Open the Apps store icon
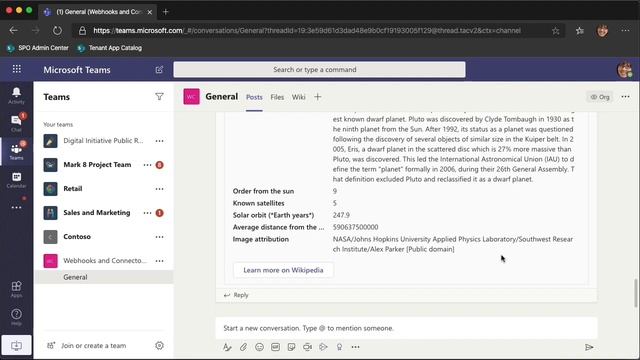 pos(16,289)
